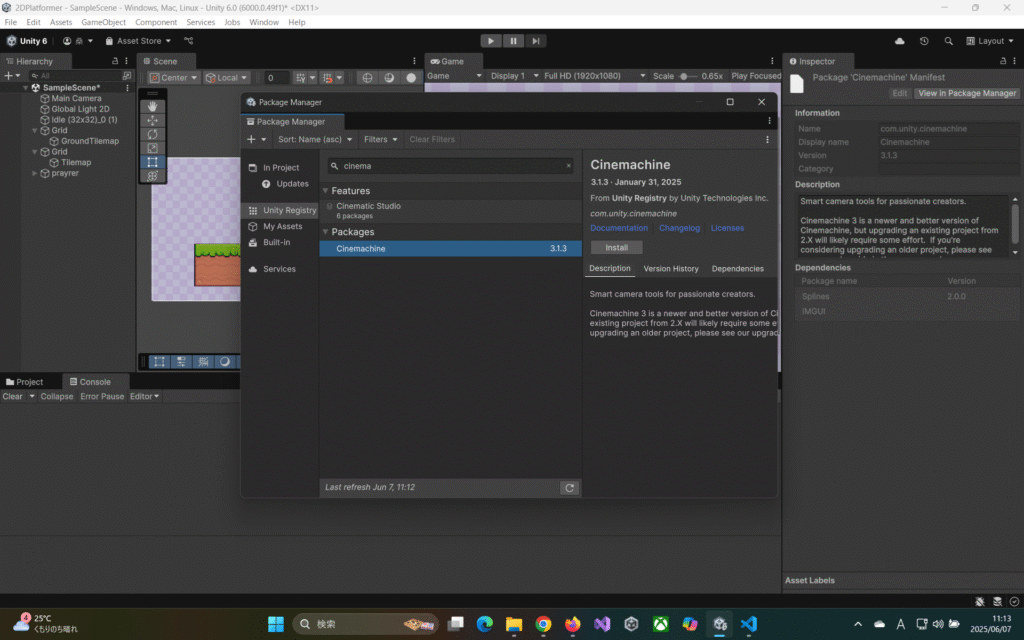
Task: Open the Center pivot mode dropdown
Action: coord(174,78)
